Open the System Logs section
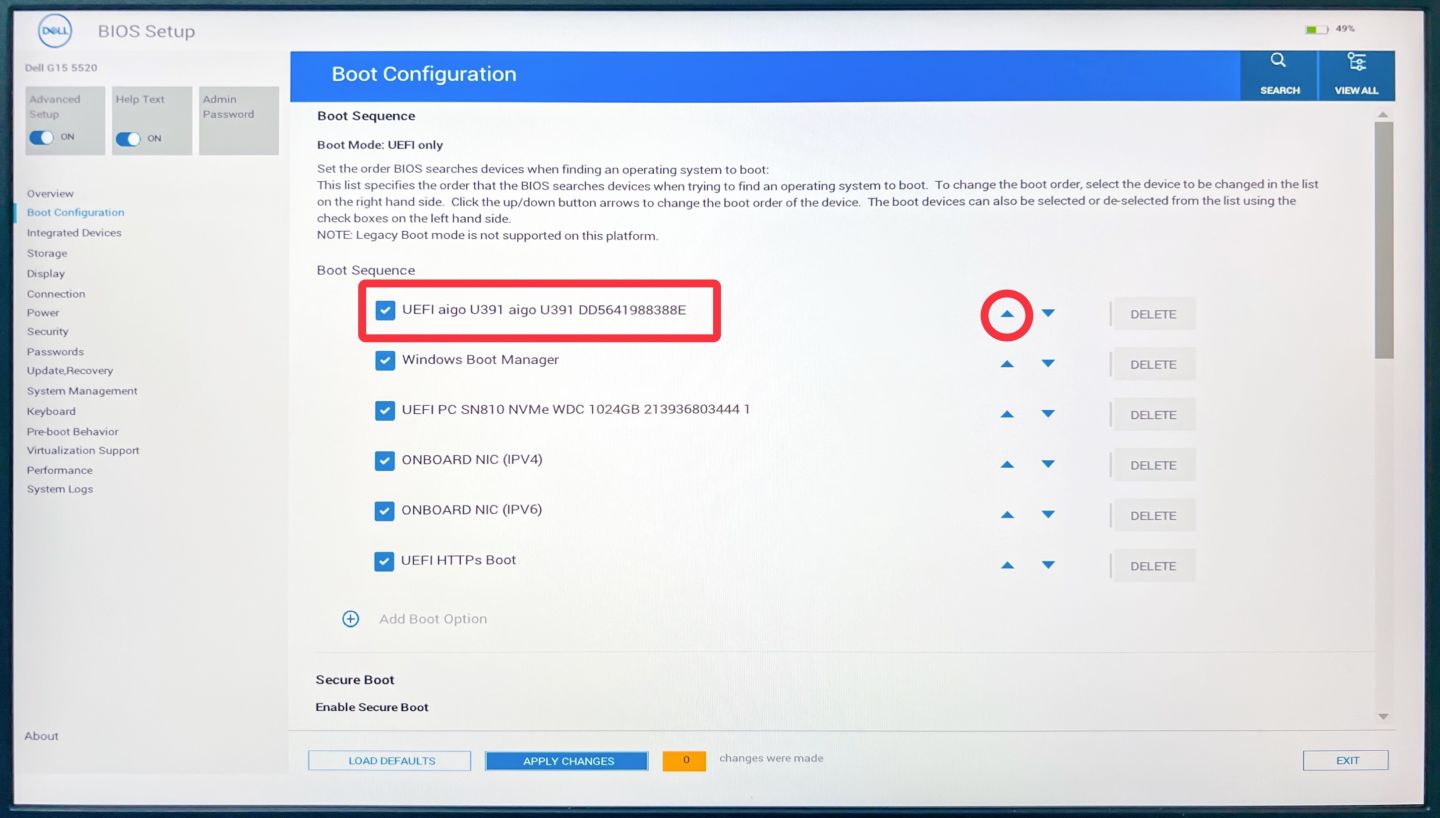The height and width of the screenshot is (818, 1440). coord(60,489)
